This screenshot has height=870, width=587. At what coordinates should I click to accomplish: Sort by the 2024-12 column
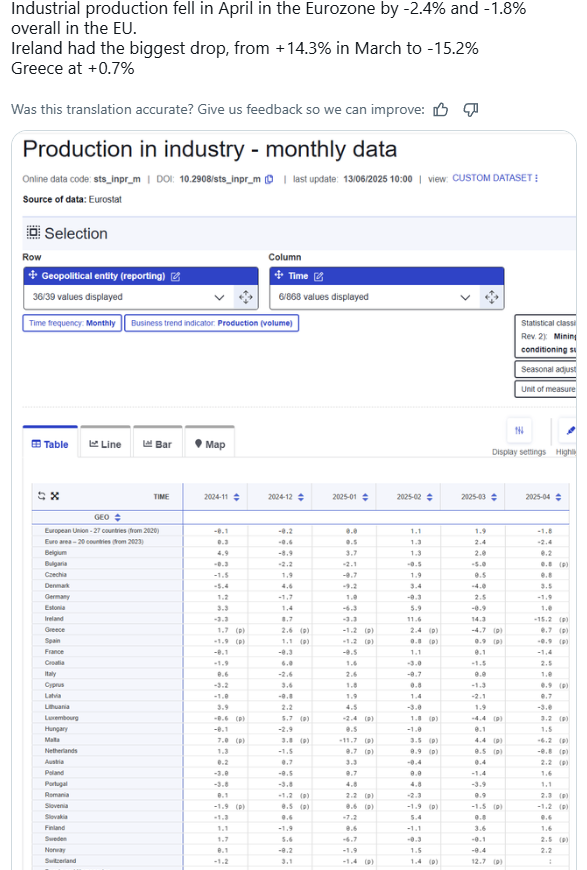301,497
